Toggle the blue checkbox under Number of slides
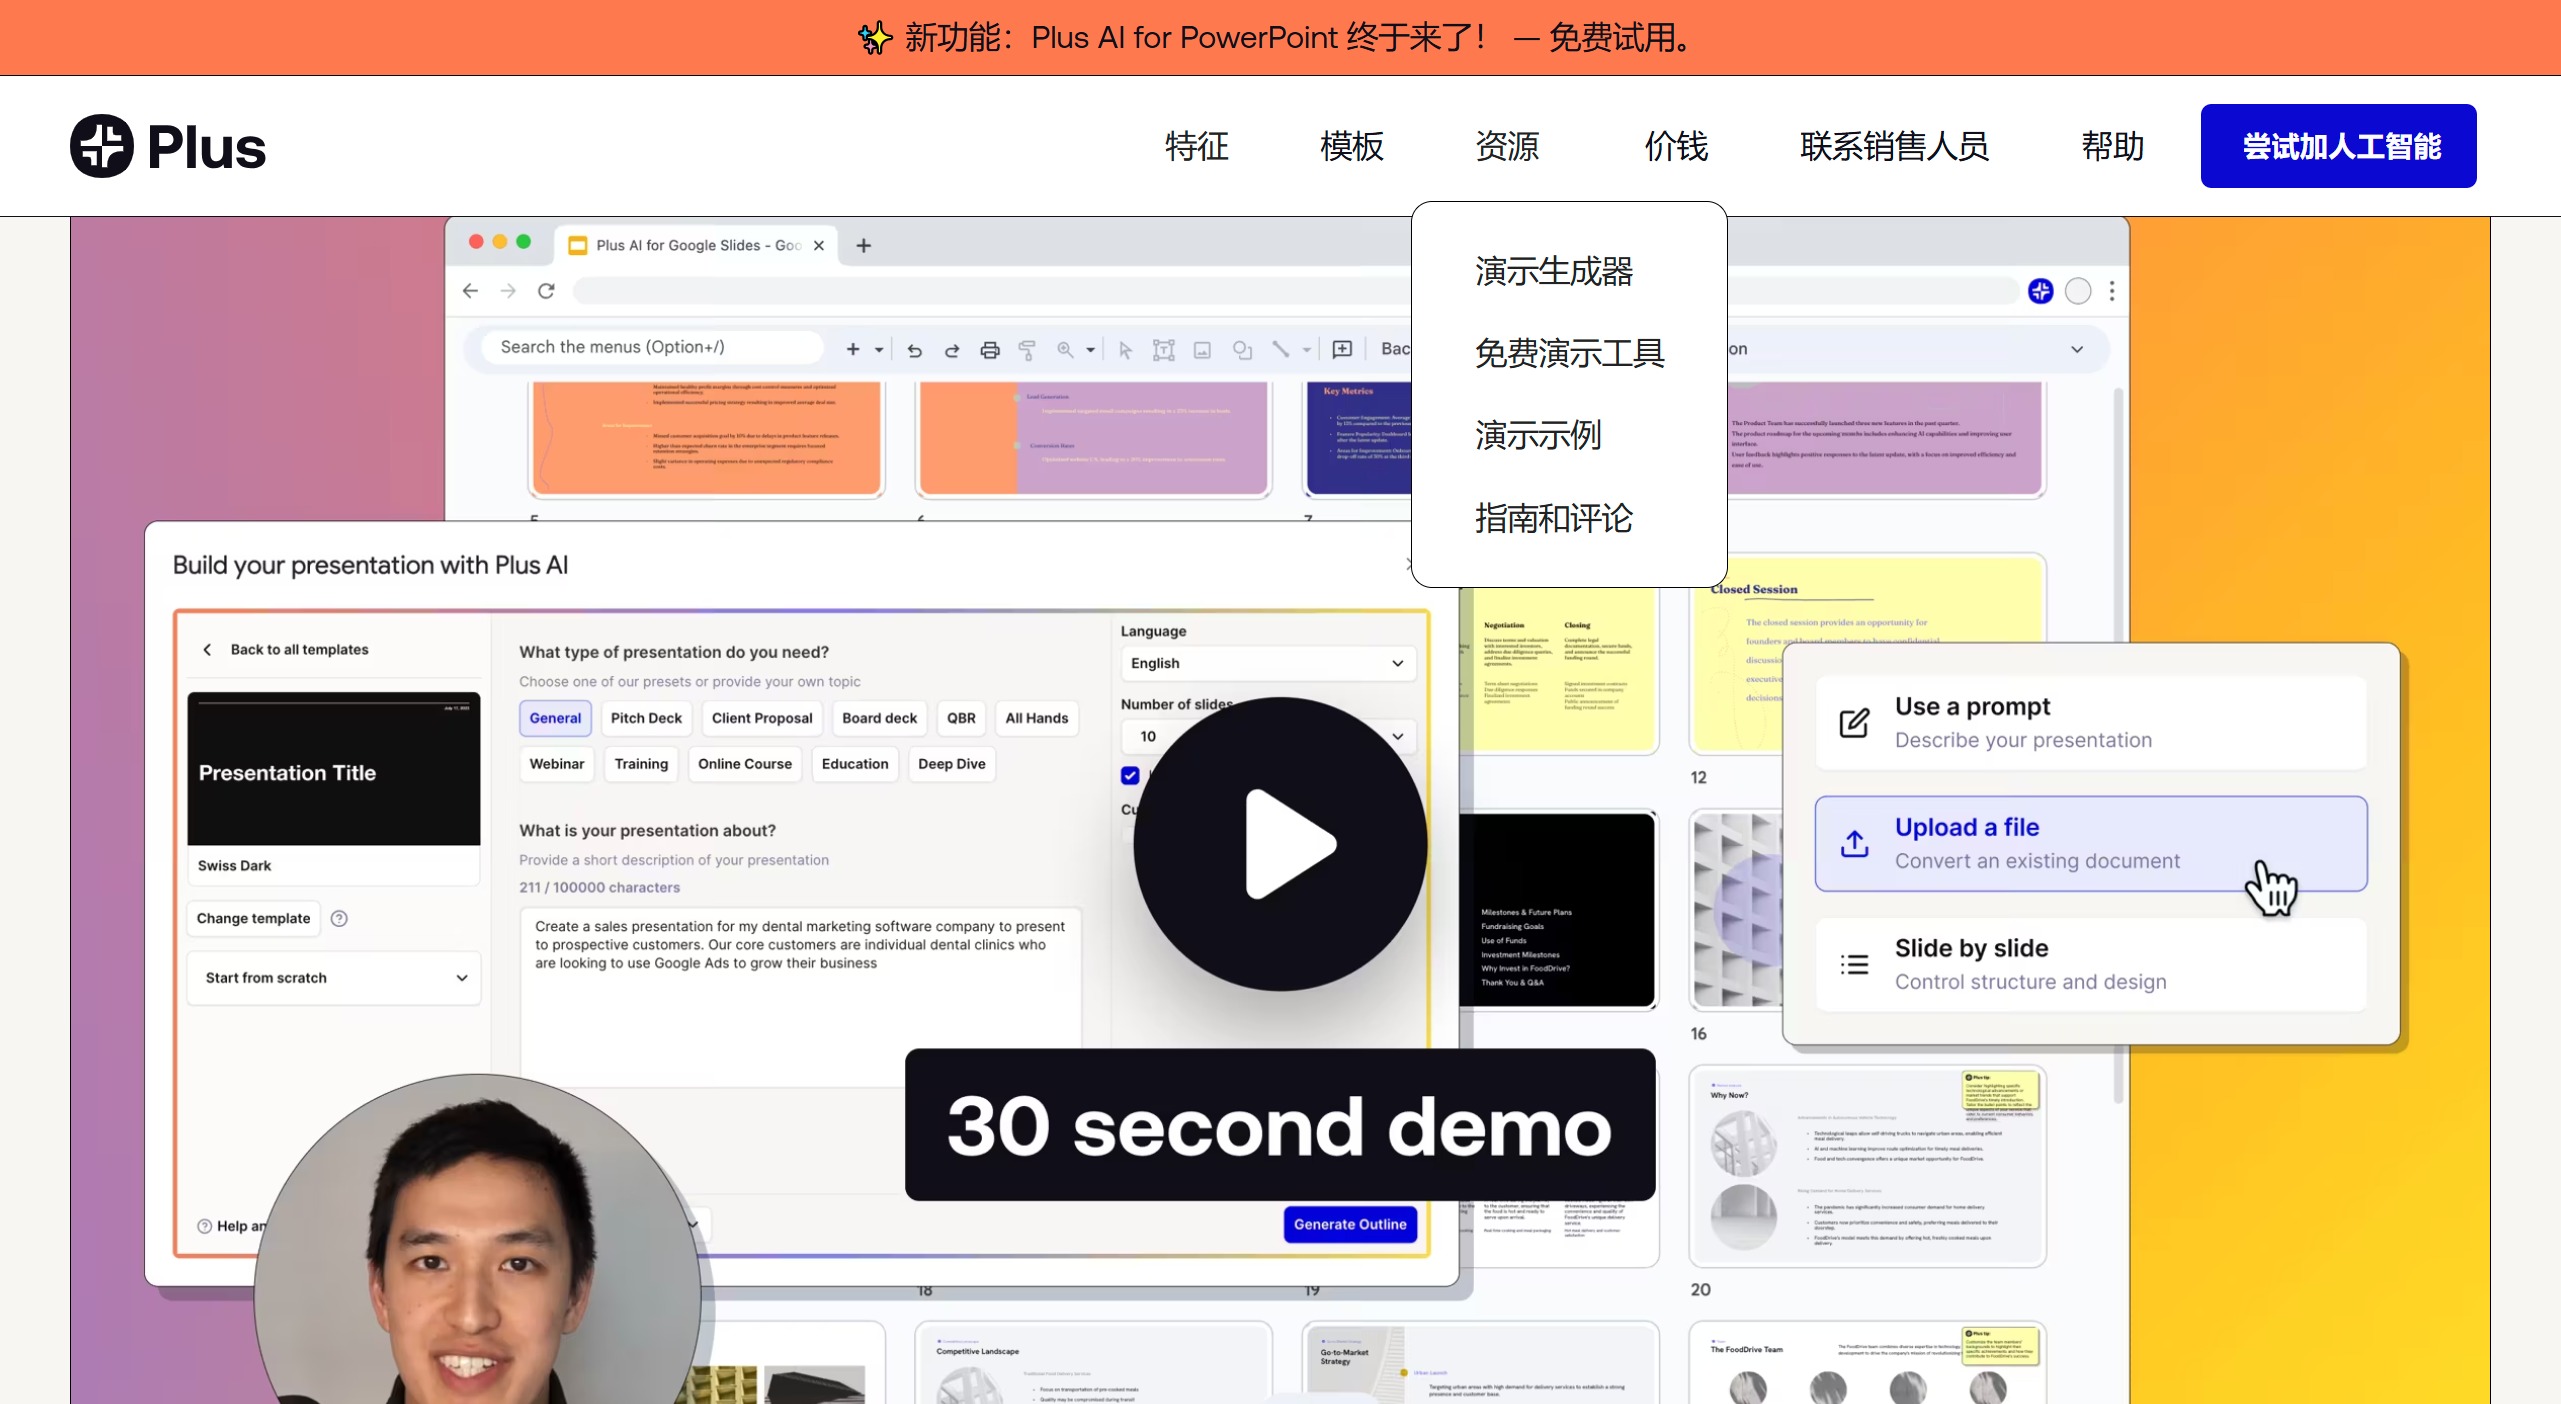Image resolution: width=2561 pixels, height=1404 pixels. (x=1130, y=775)
